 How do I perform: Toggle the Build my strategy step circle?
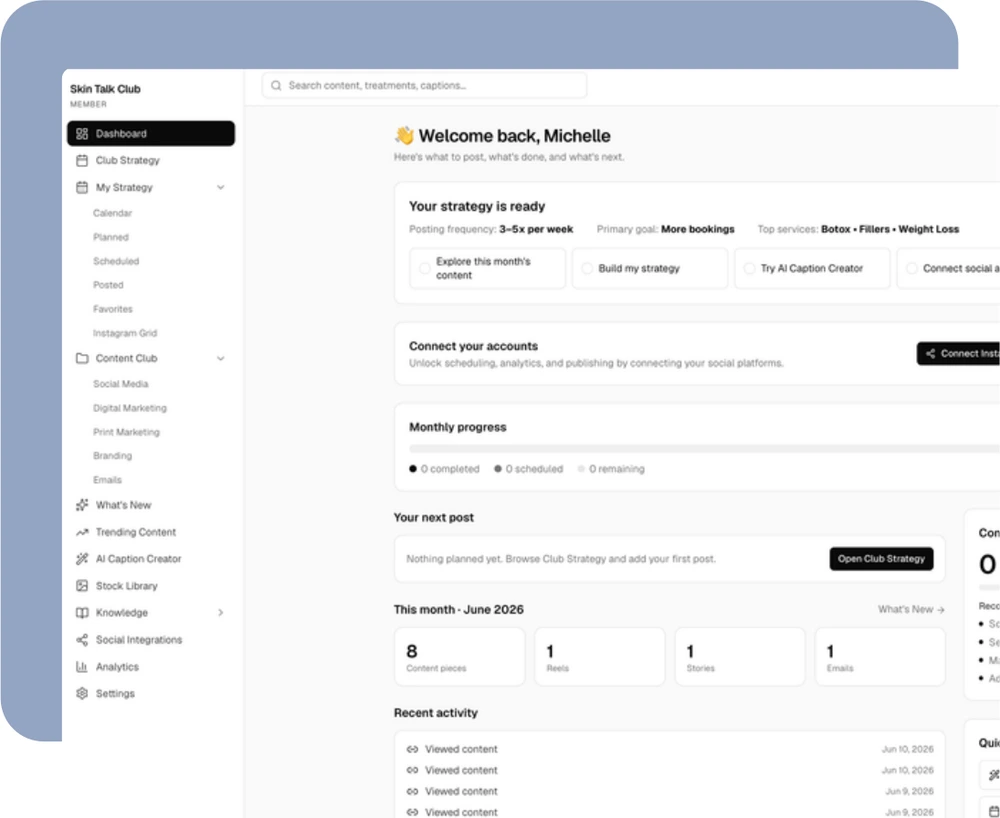coord(587,268)
